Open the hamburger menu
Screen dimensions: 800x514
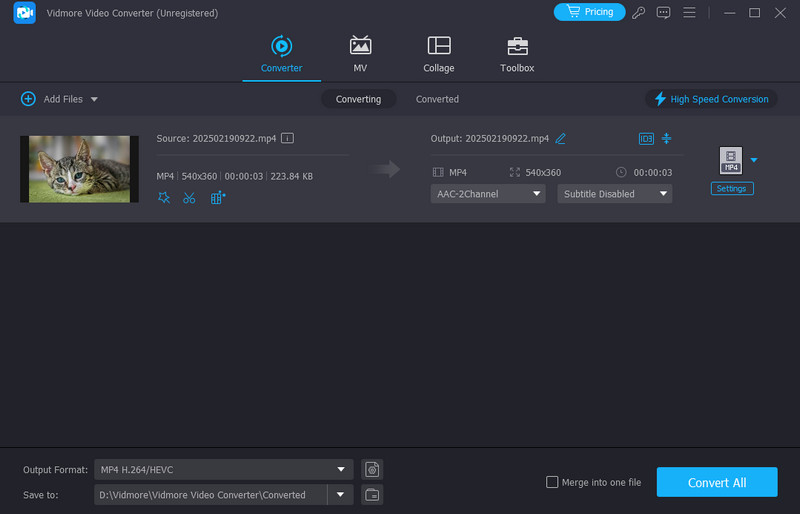point(689,12)
